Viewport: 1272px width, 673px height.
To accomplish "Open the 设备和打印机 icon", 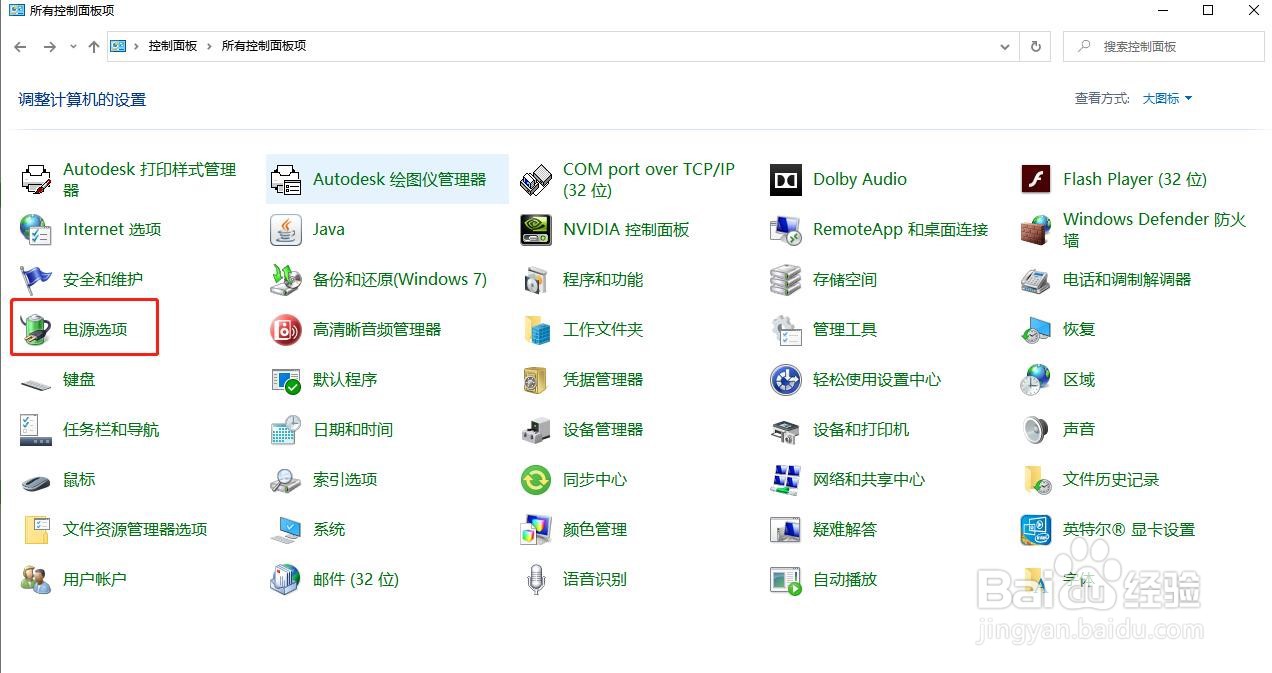I will pos(786,430).
